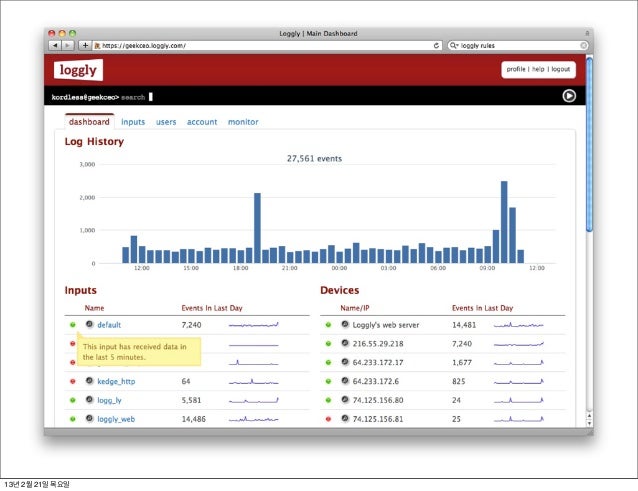Screen dimensions: 638x491
Task: Click green status dot for Loggly's web server
Action: 328,325
